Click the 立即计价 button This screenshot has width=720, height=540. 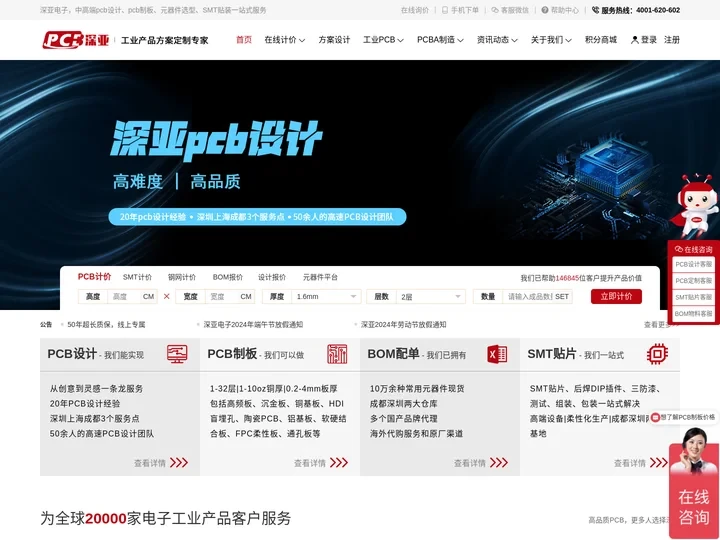(x=616, y=296)
